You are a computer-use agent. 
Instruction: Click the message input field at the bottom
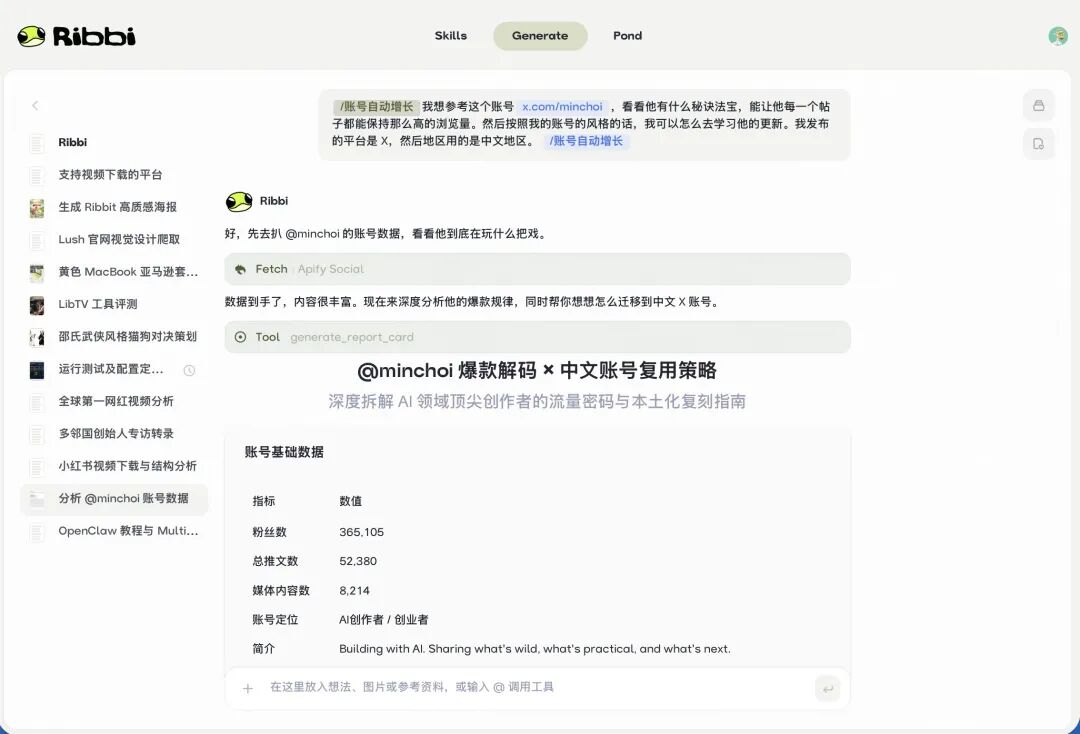[500, 688]
